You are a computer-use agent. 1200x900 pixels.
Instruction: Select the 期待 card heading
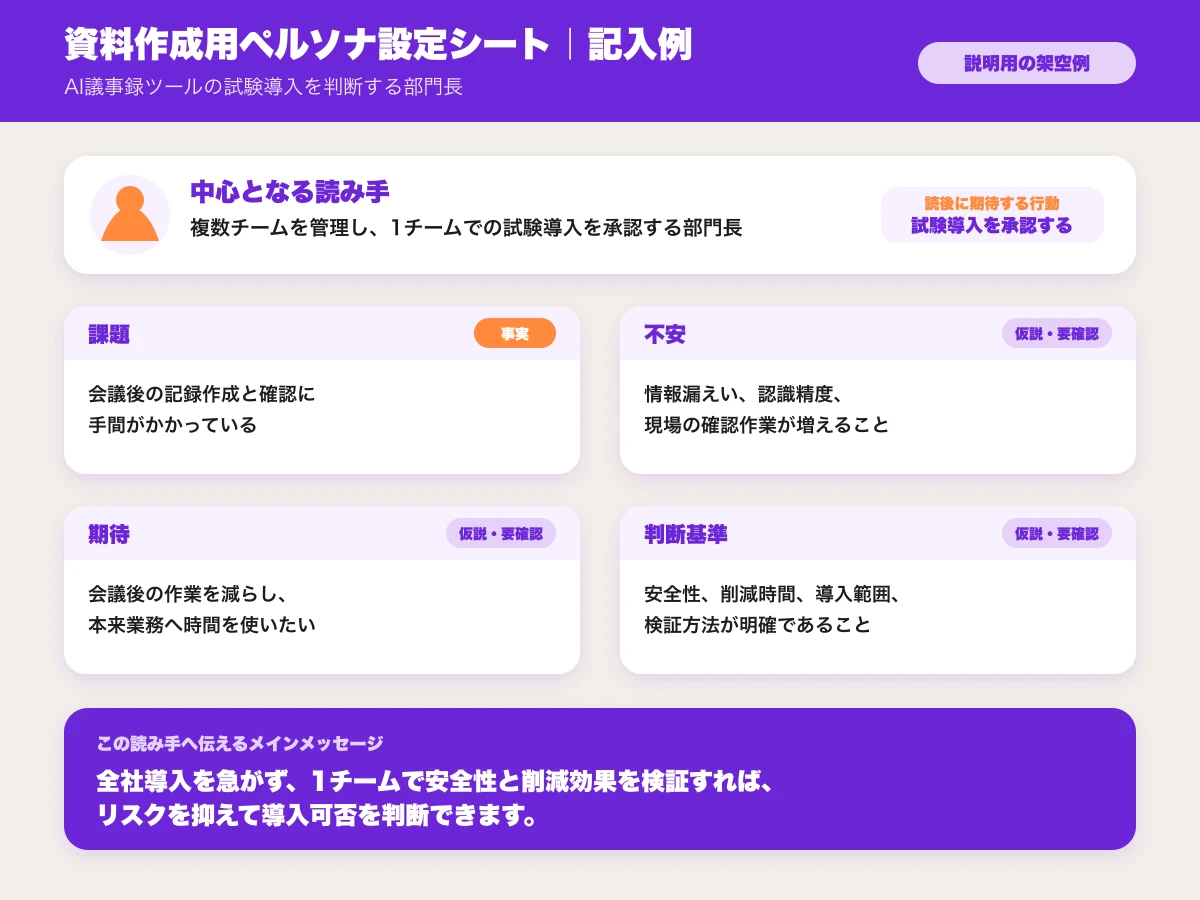tap(109, 535)
